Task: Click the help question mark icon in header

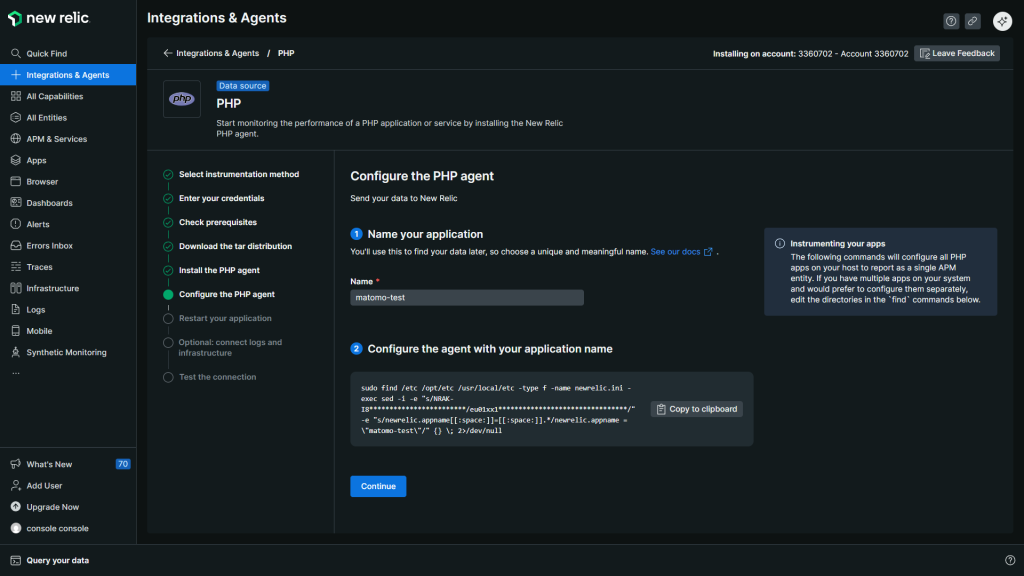Action: pos(951,21)
